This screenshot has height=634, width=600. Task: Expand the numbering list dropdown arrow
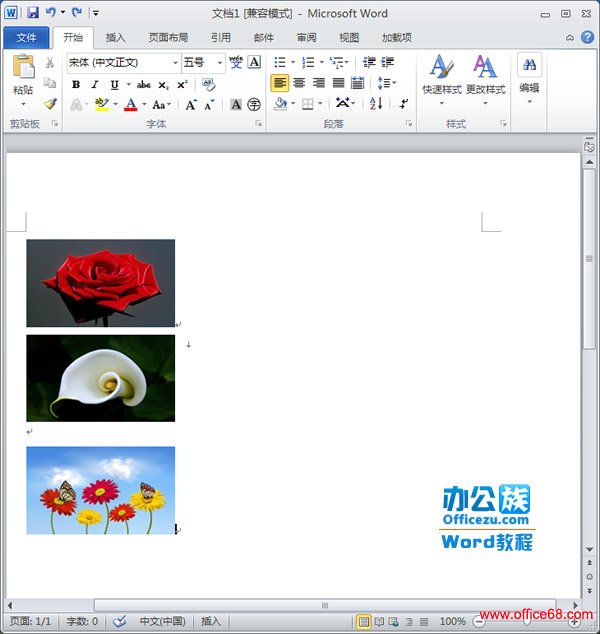click(322, 62)
